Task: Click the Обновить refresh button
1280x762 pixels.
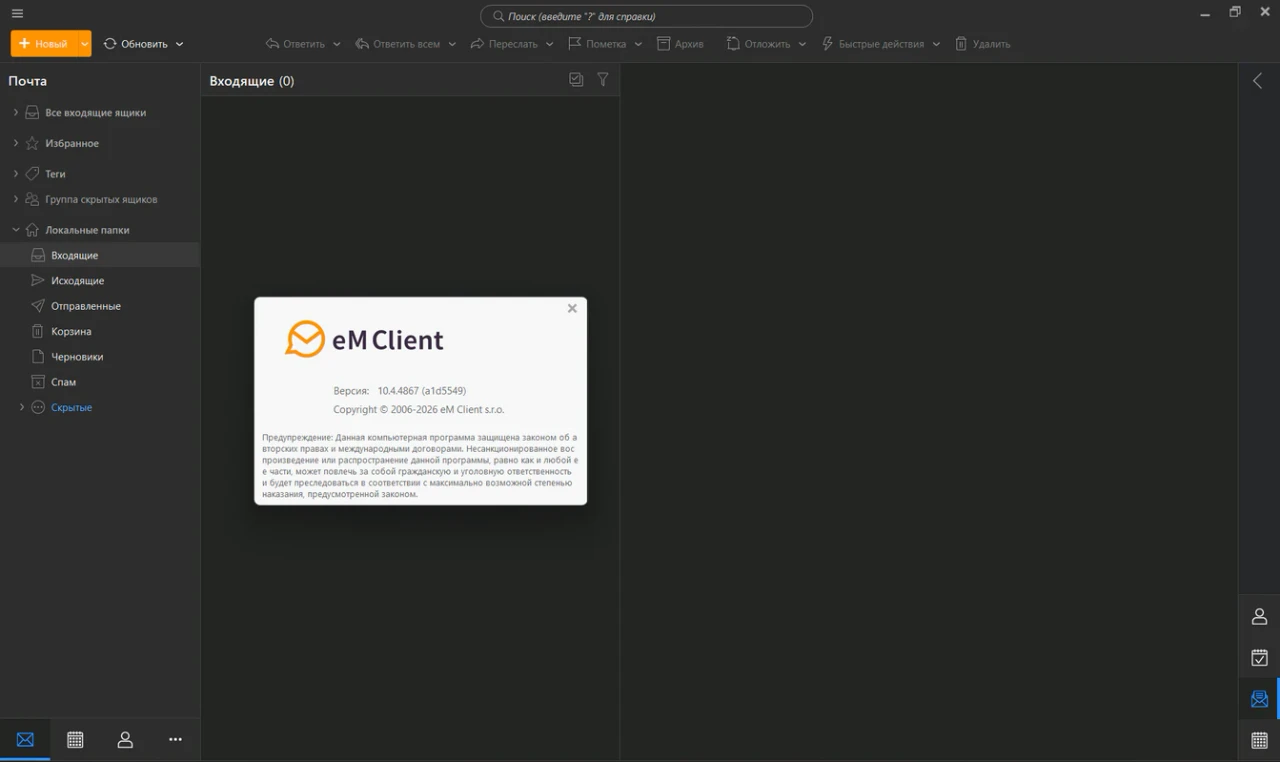Action: click(x=135, y=44)
